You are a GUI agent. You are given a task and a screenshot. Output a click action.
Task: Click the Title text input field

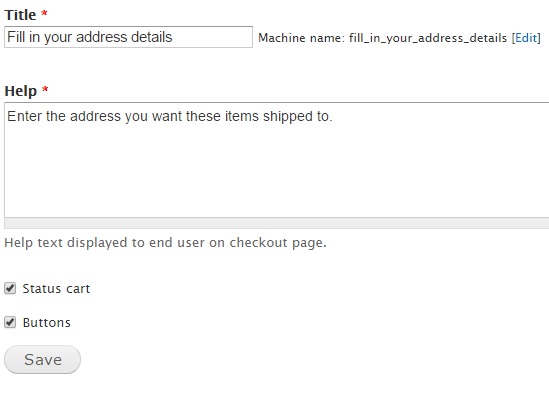click(128, 37)
